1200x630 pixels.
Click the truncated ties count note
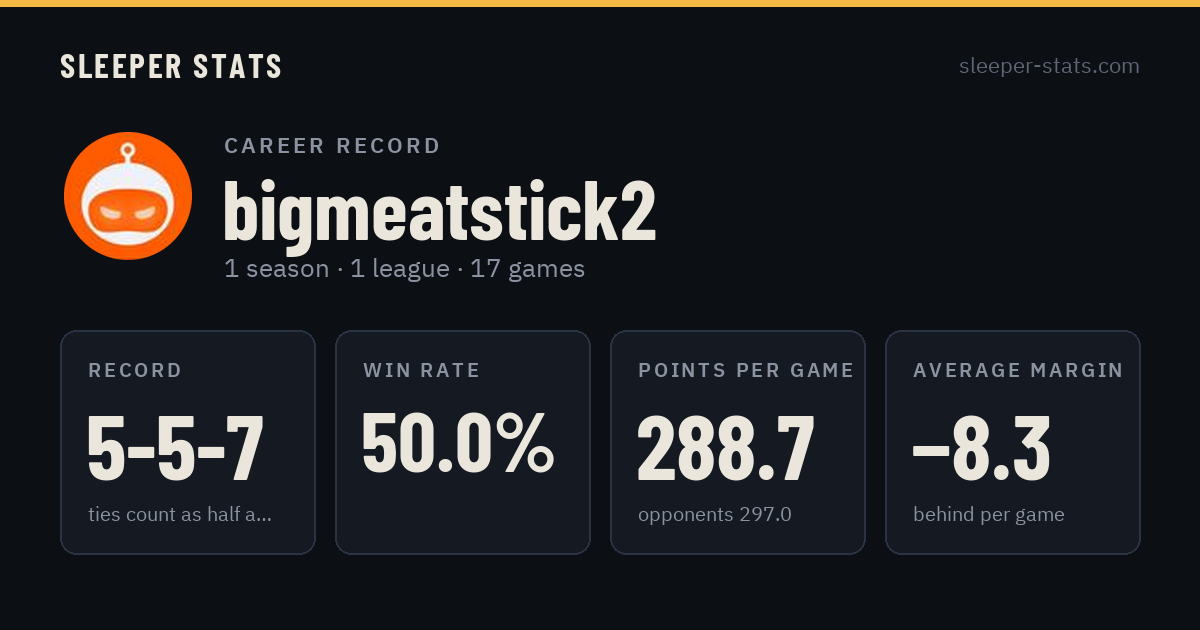point(180,515)
